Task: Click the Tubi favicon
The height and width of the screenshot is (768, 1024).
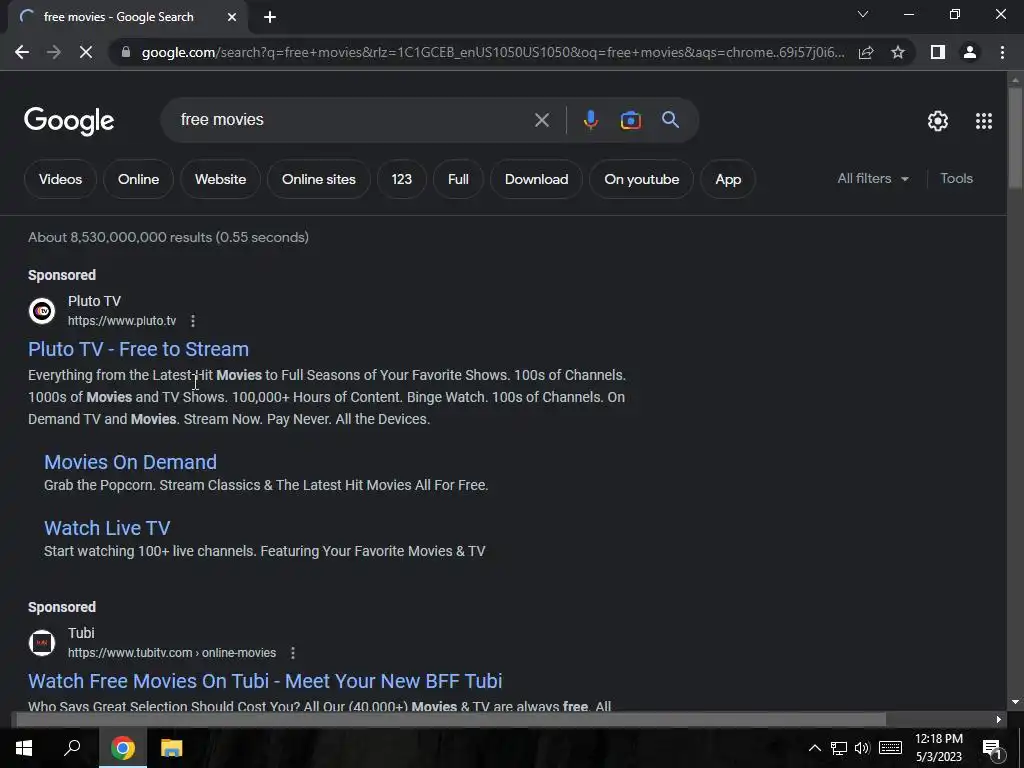Action: coord(42,643)
